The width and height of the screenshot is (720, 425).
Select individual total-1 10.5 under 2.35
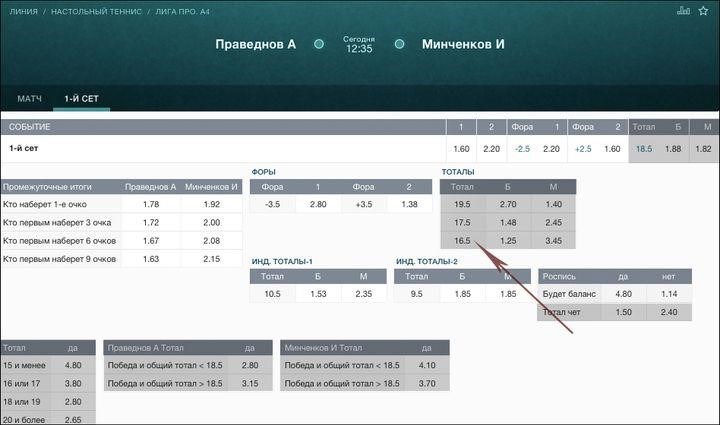[363, 294]
